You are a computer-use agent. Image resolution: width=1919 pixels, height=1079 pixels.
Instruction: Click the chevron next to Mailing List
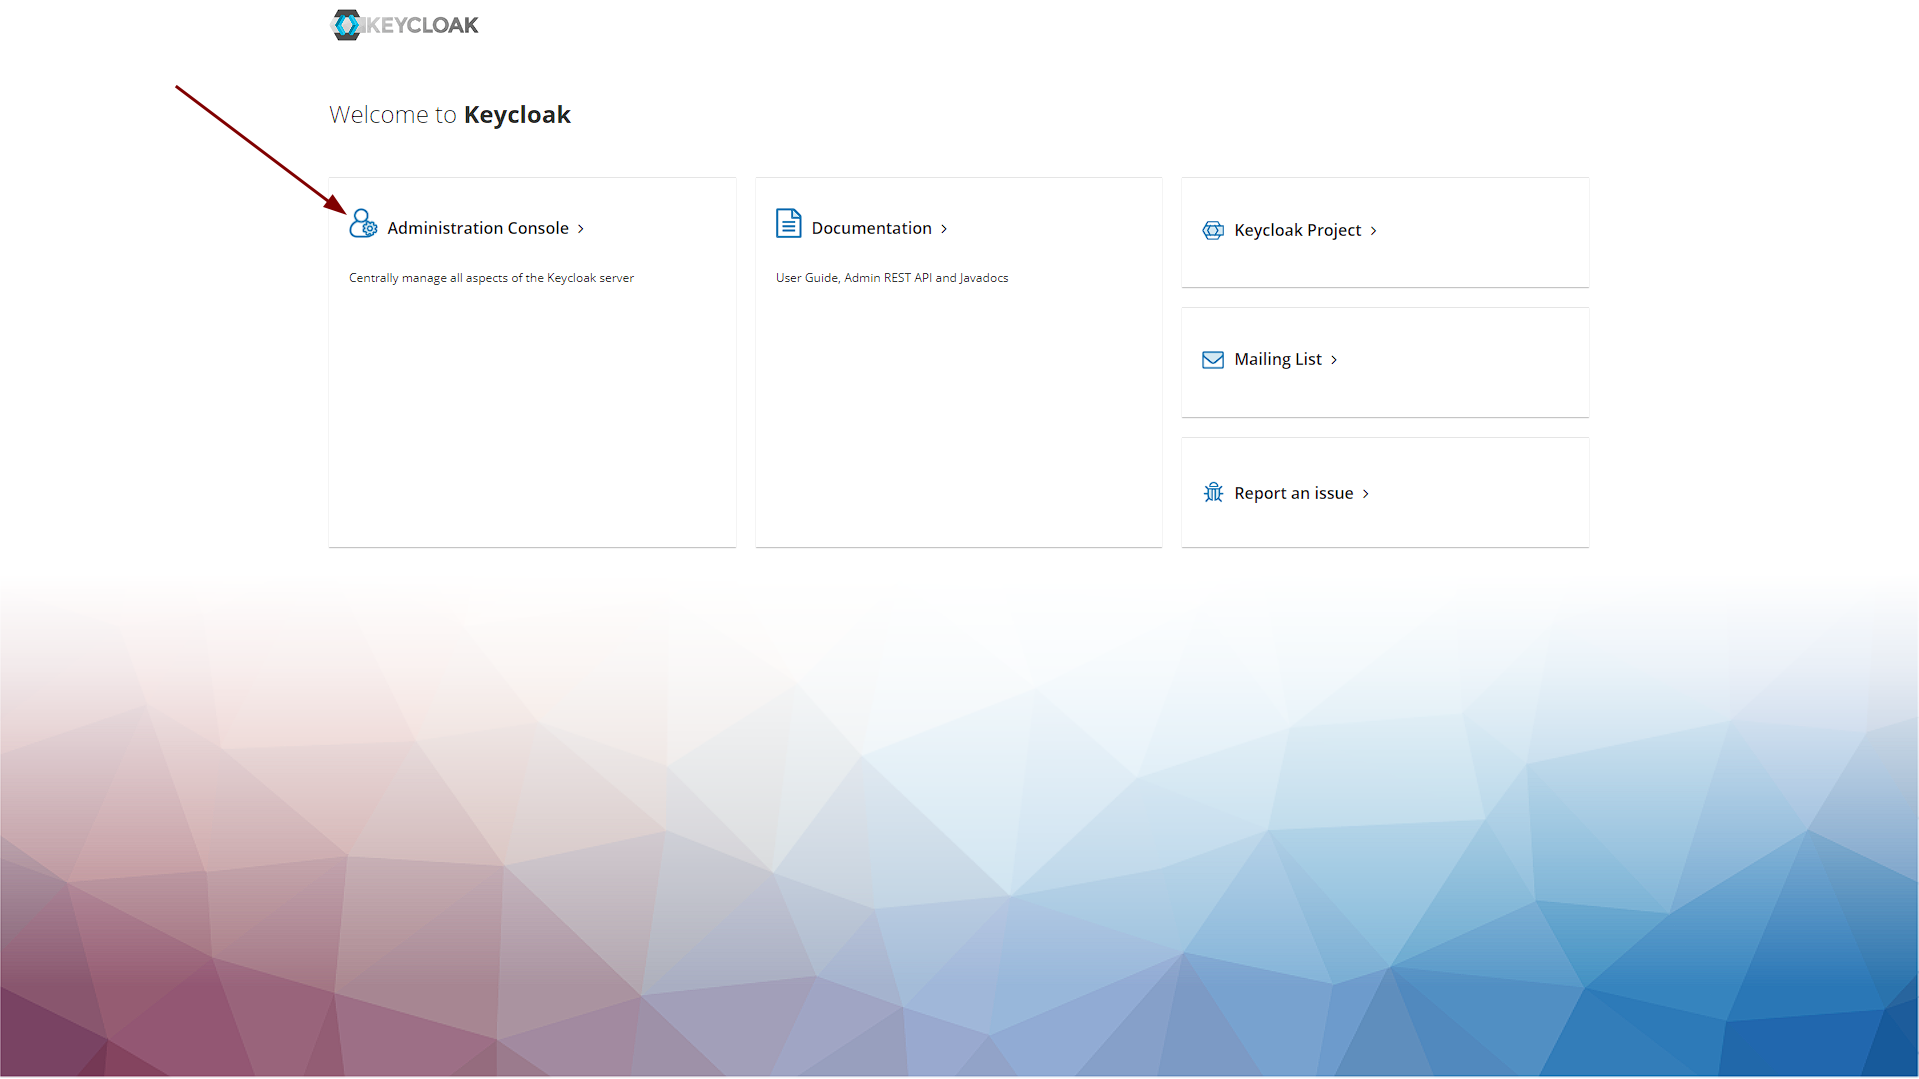1334,360
